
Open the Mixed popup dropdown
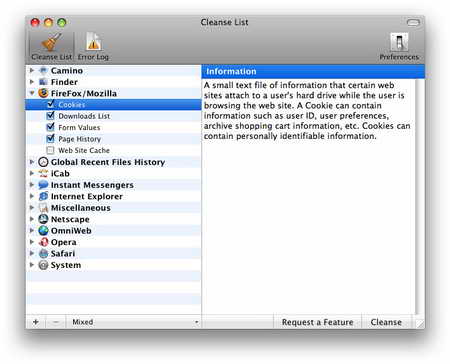pyautogui.click(x=133, y=322)
